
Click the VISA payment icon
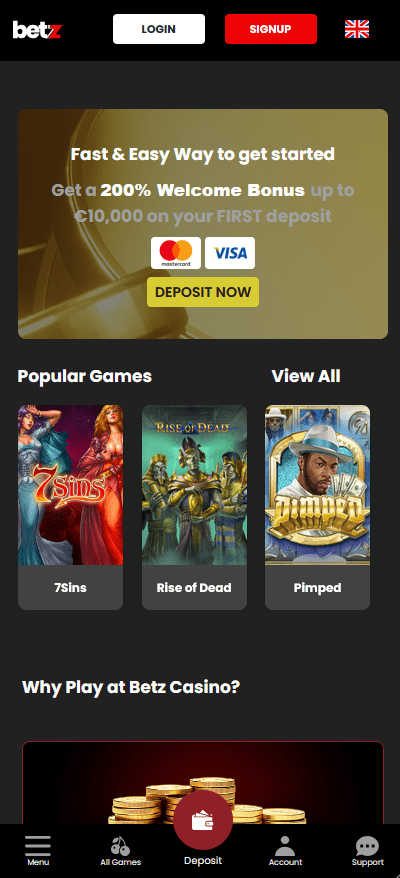coord(230,253)
